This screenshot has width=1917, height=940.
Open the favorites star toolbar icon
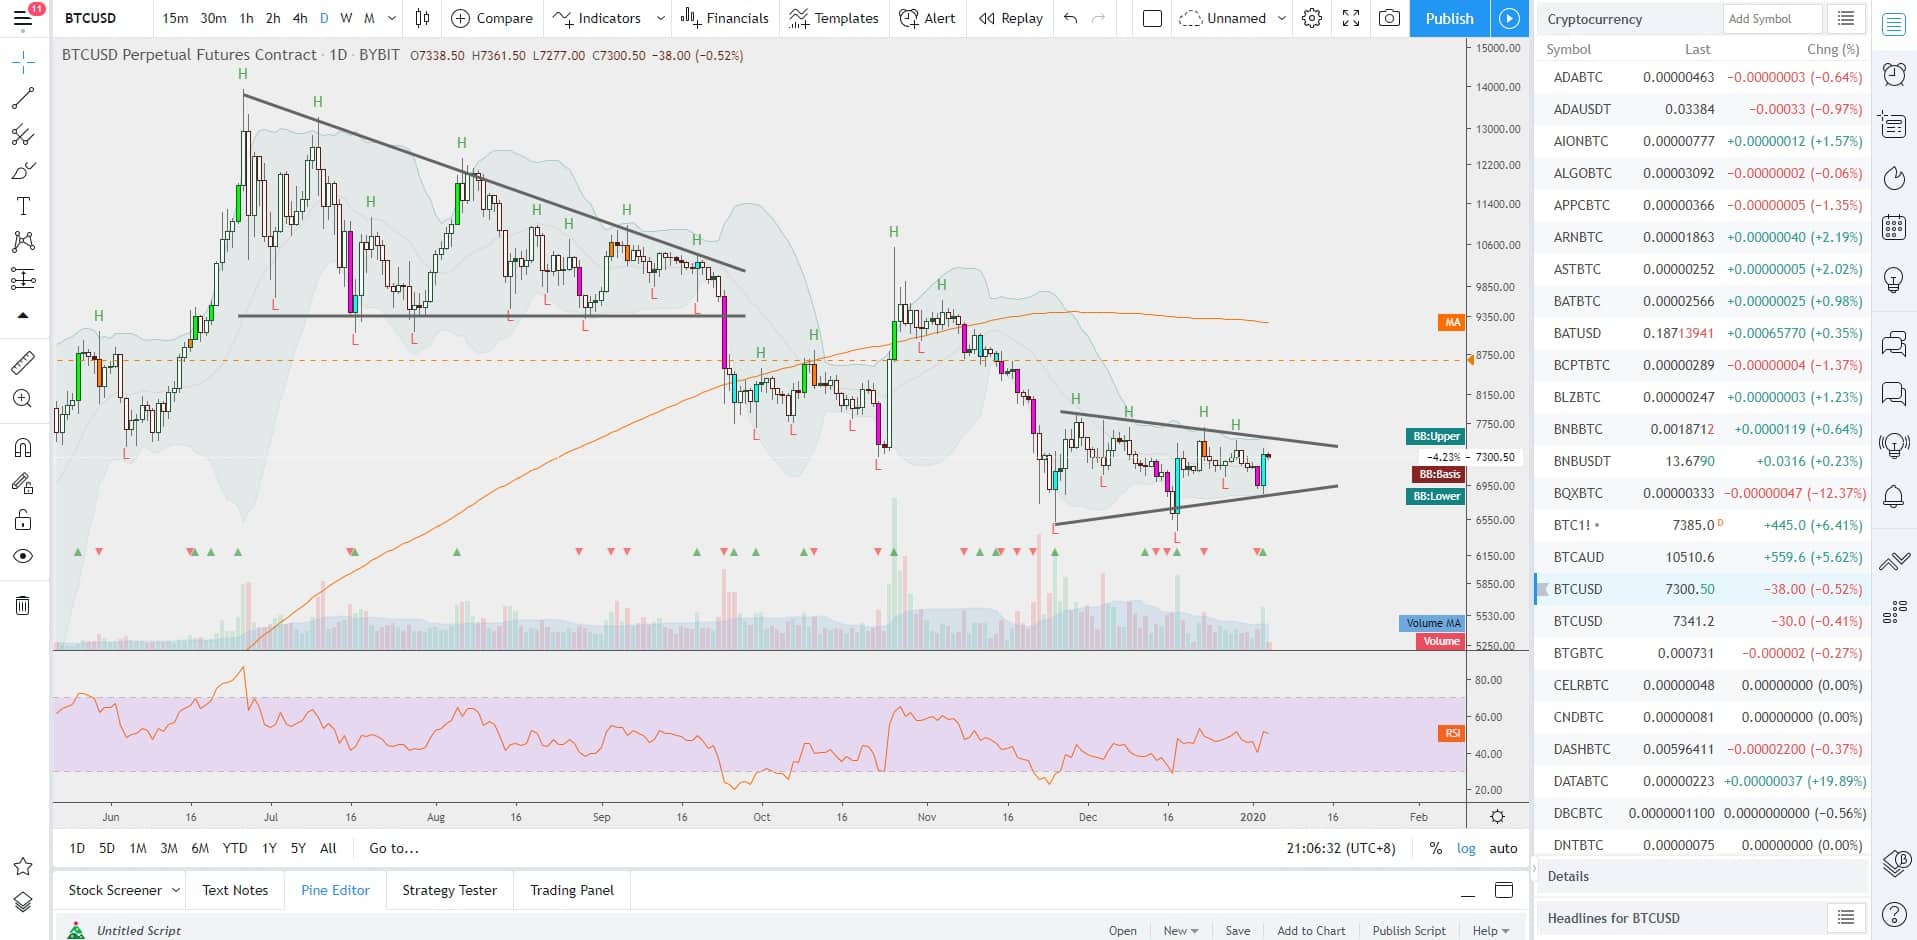tap(23, 866)
